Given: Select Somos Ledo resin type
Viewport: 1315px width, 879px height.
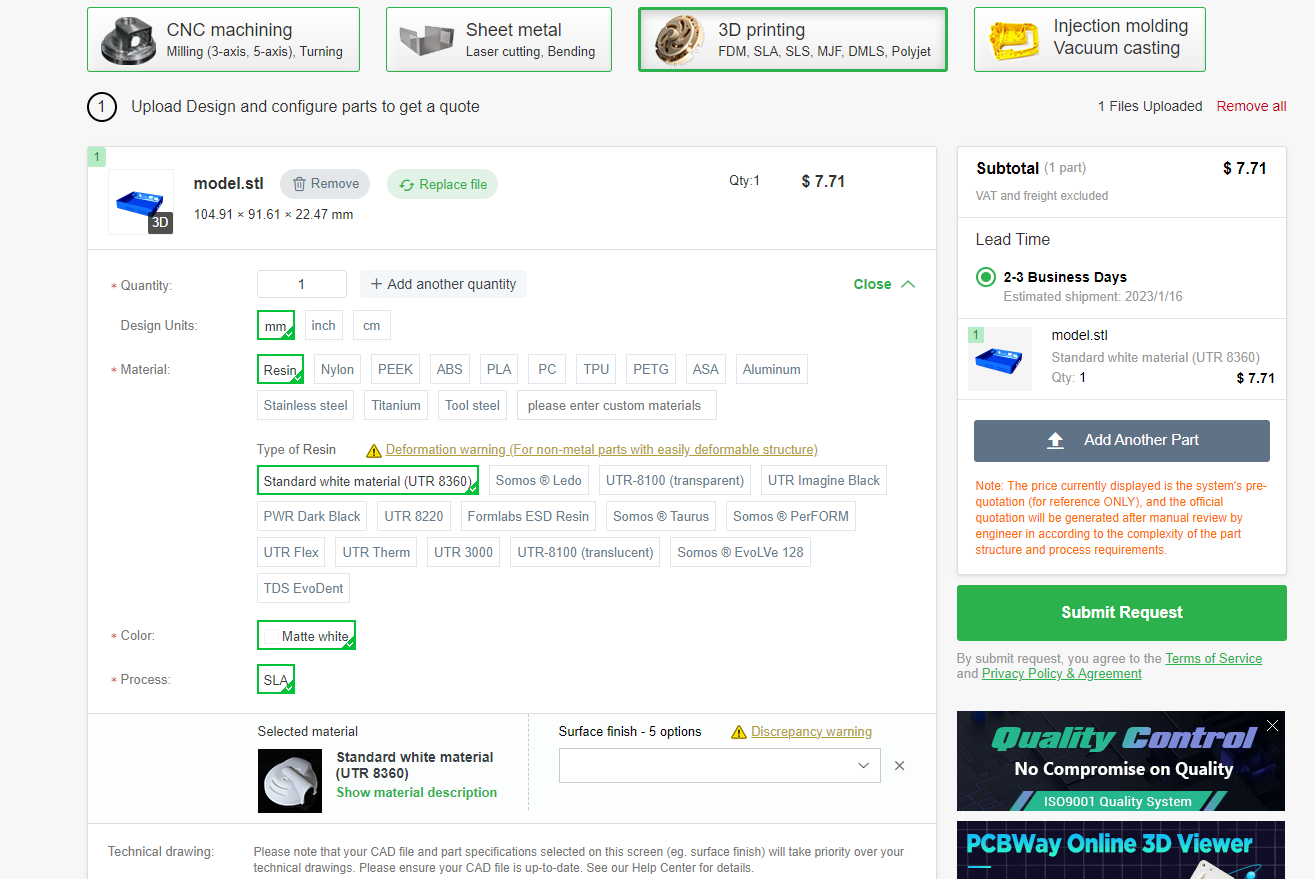Looking at the screenshot, I should 539,481.
